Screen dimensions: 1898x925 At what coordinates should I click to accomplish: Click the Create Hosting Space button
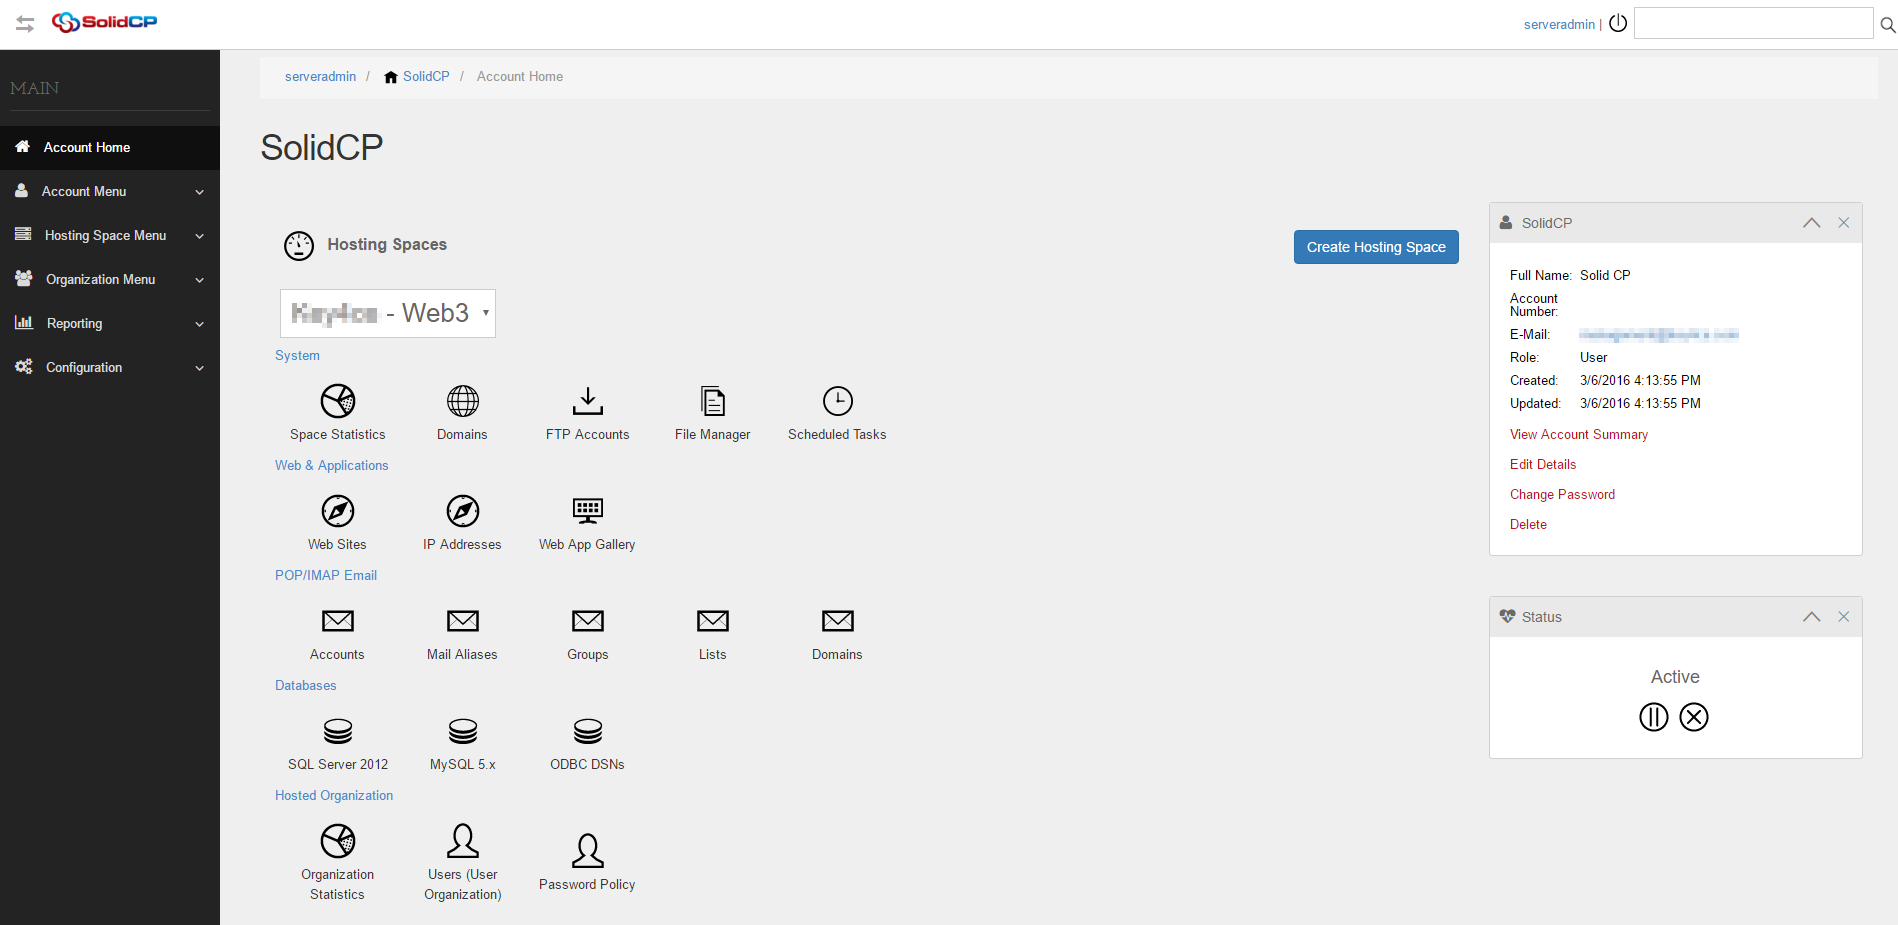(1375, 247)
